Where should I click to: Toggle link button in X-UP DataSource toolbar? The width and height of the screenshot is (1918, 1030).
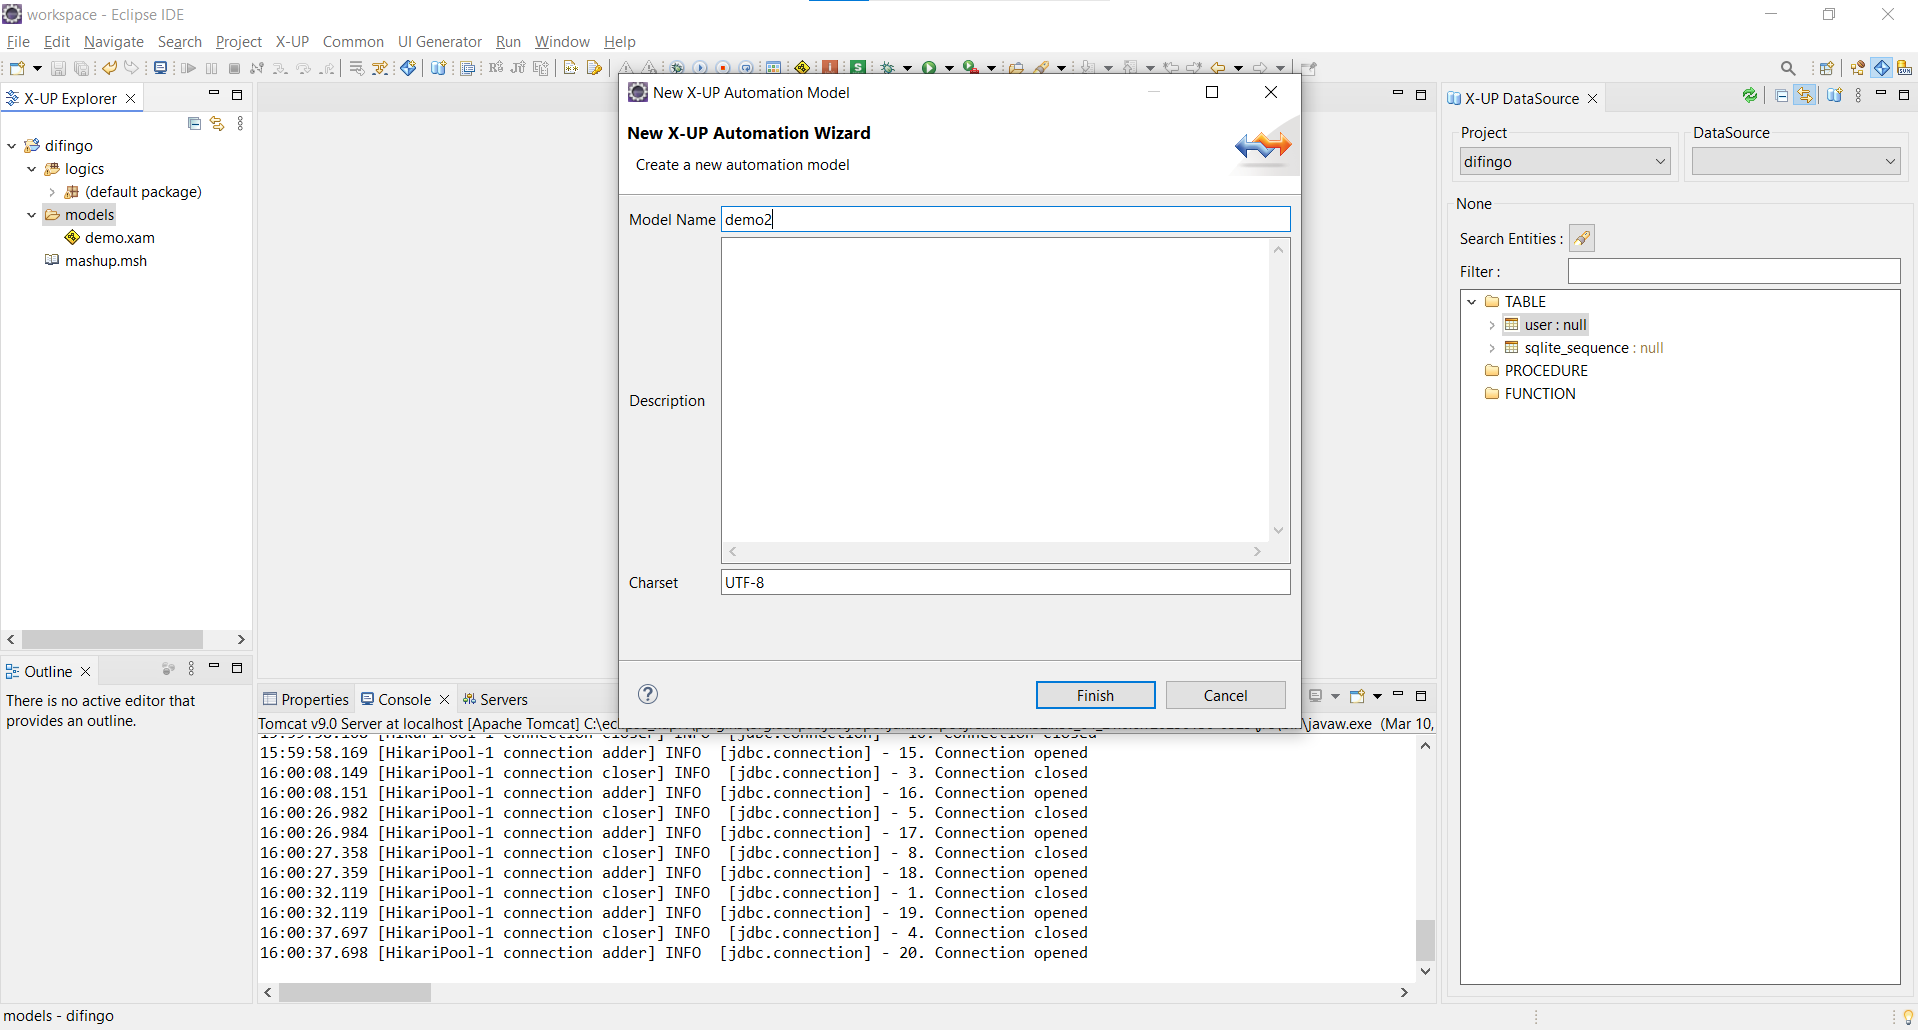1805,96
